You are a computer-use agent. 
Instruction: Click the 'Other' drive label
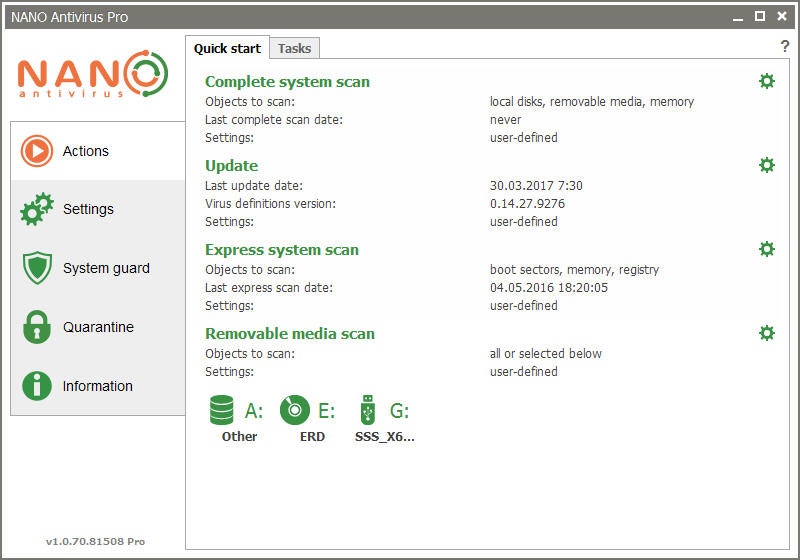click(239, 437)
